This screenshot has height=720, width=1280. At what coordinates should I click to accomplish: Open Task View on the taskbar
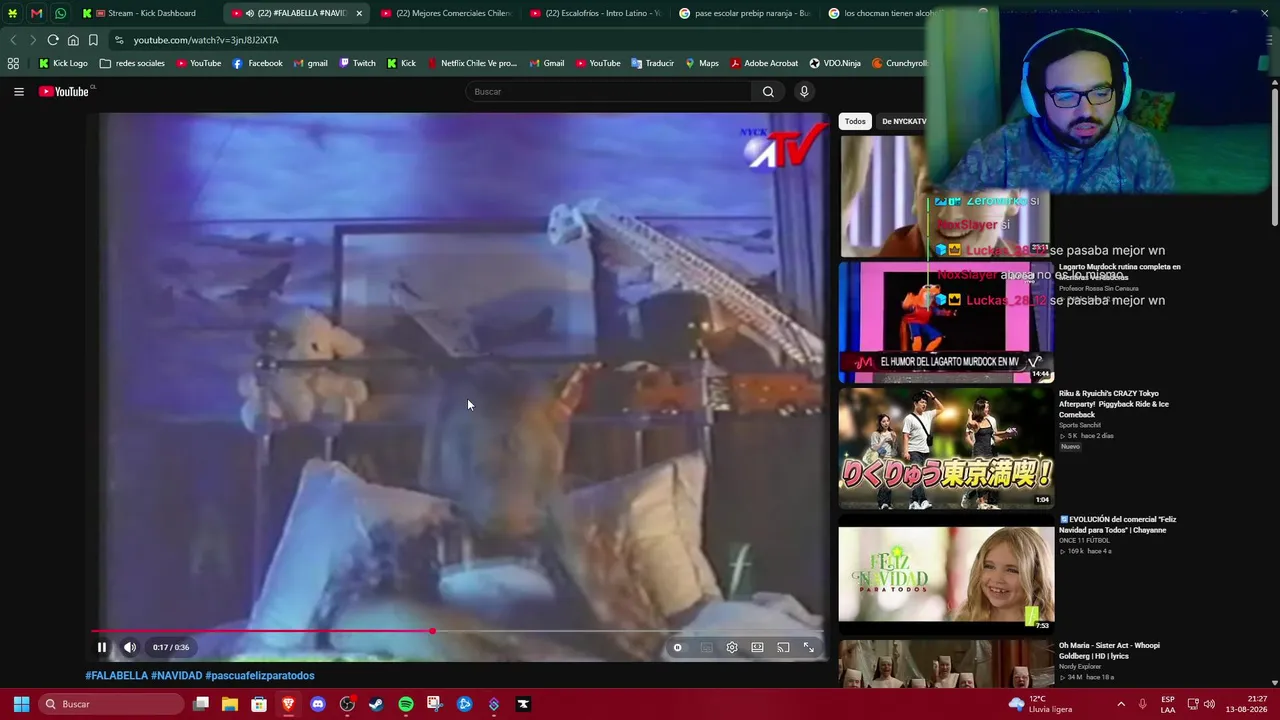pos(201,704)
